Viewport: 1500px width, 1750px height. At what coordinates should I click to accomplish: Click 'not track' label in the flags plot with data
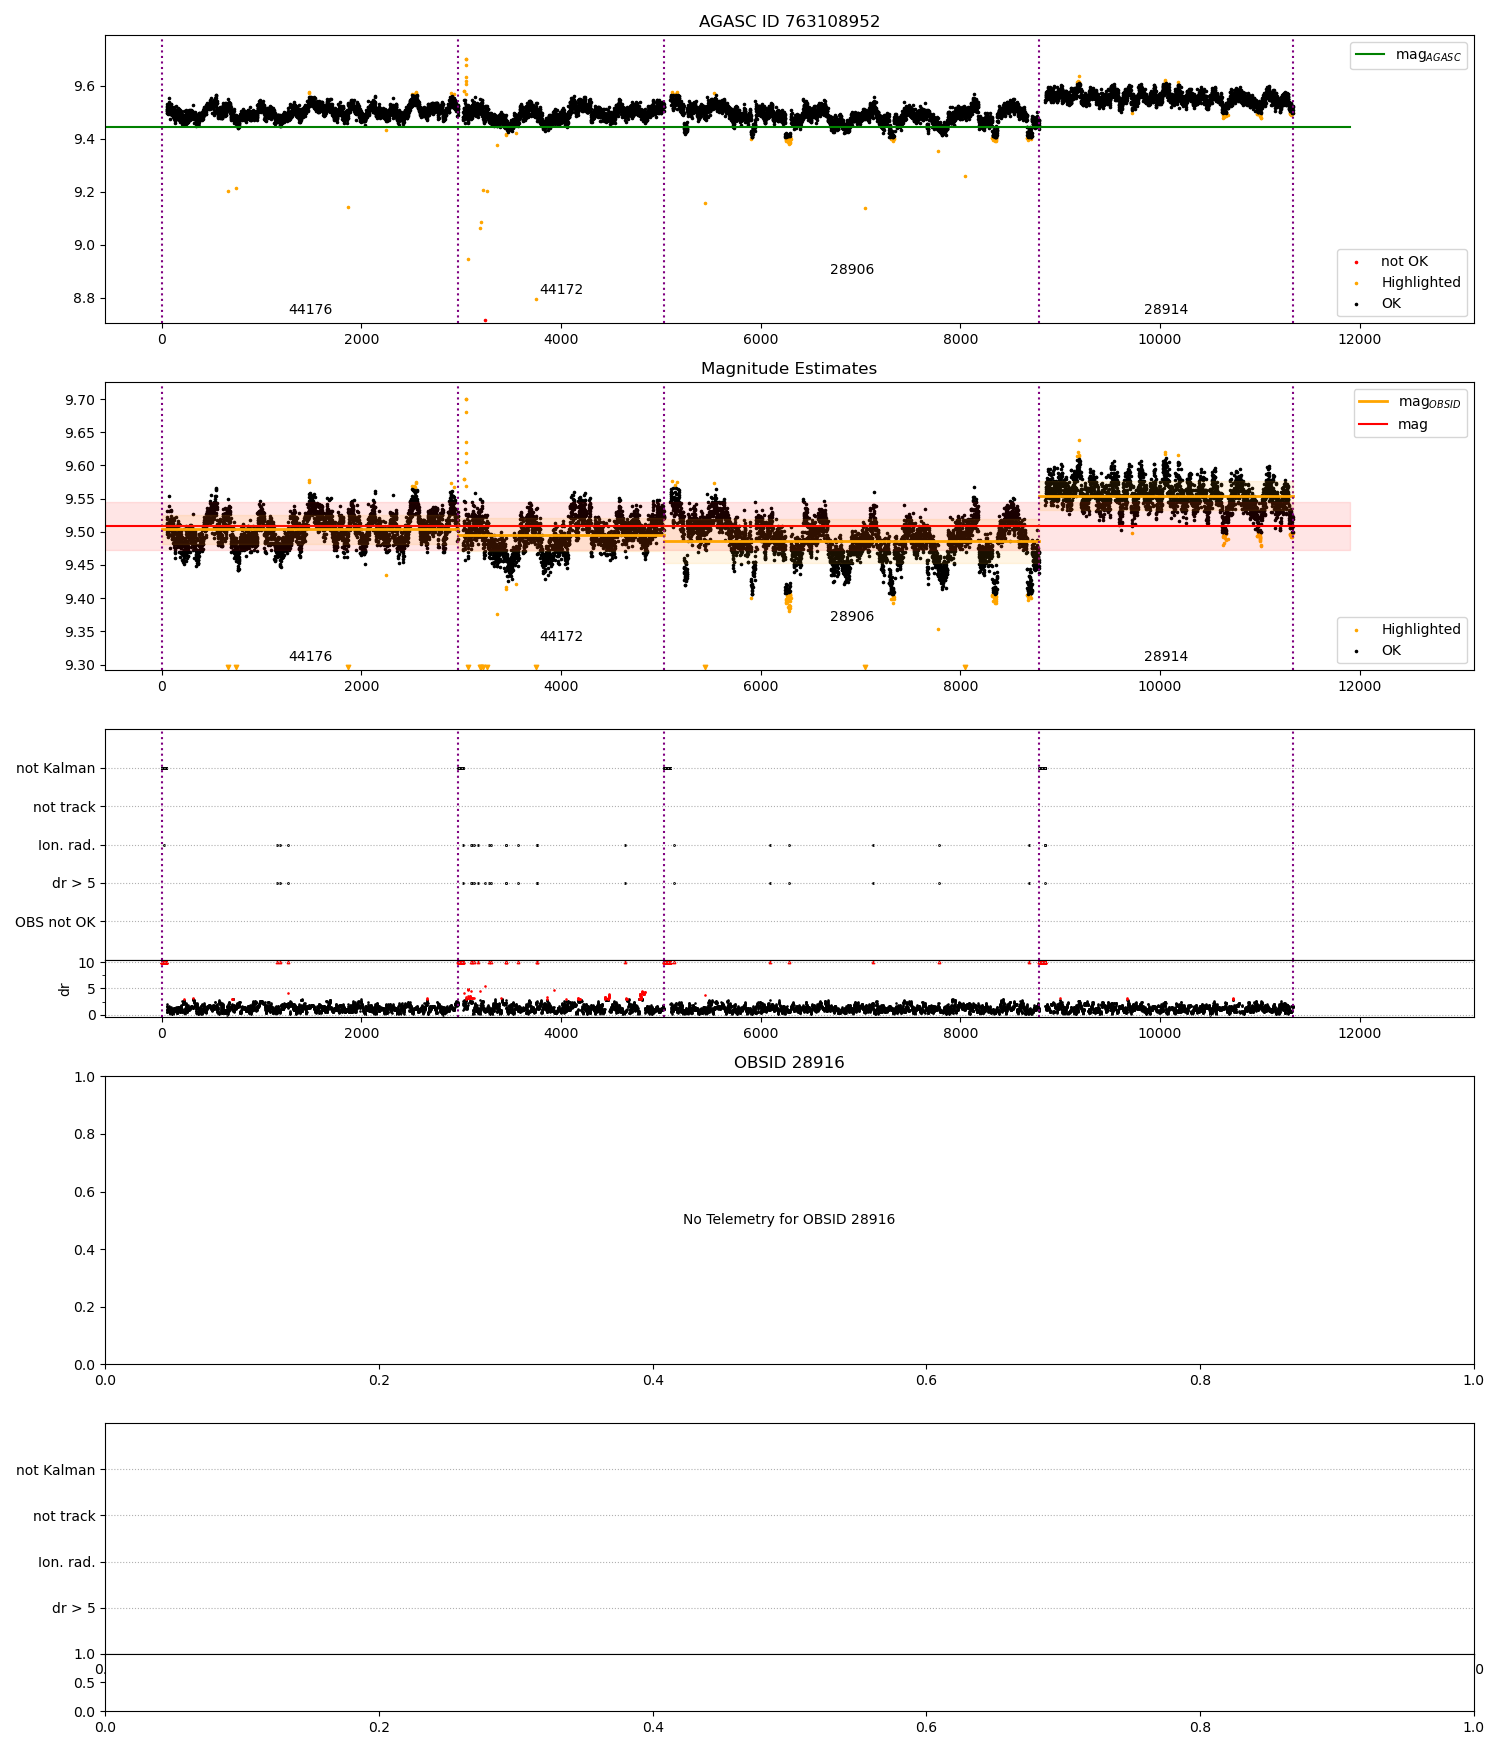(64, 808)
